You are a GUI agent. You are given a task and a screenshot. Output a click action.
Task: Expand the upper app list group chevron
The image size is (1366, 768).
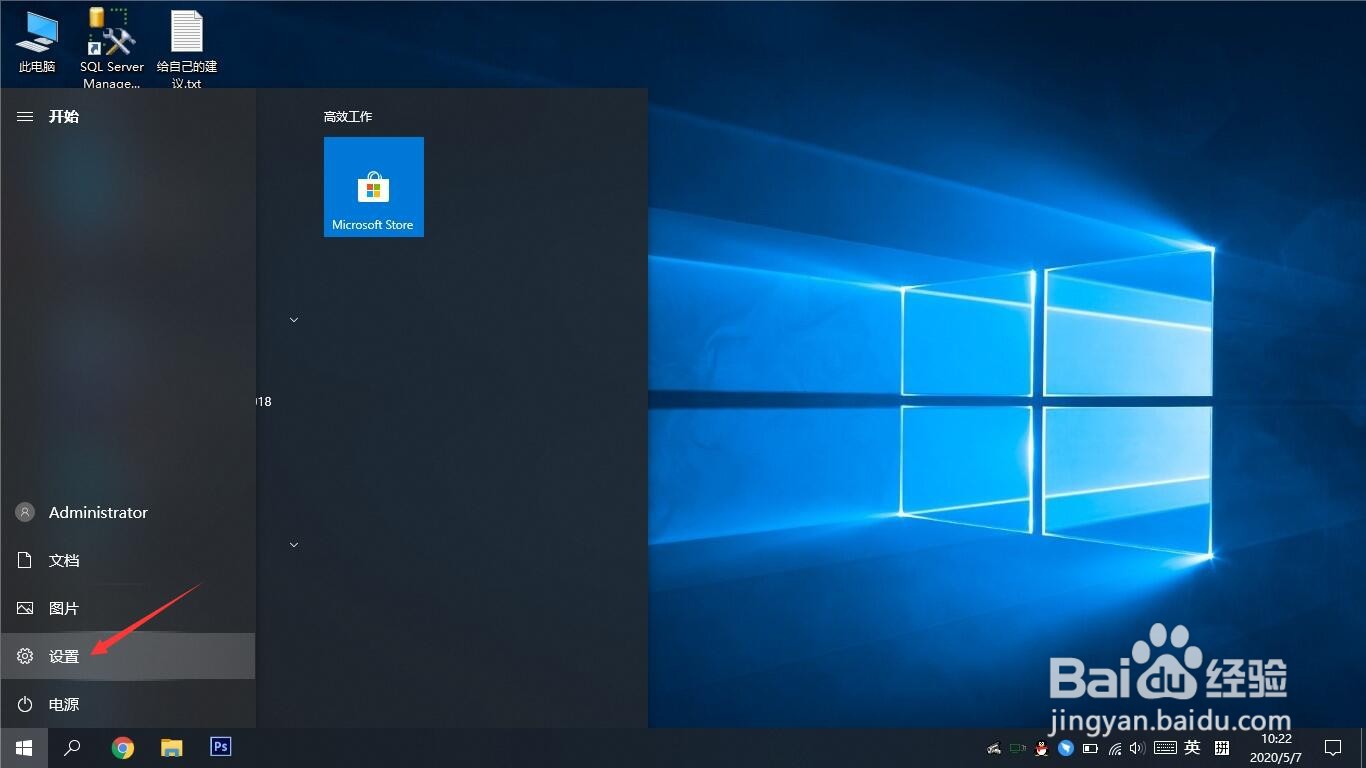294,320
